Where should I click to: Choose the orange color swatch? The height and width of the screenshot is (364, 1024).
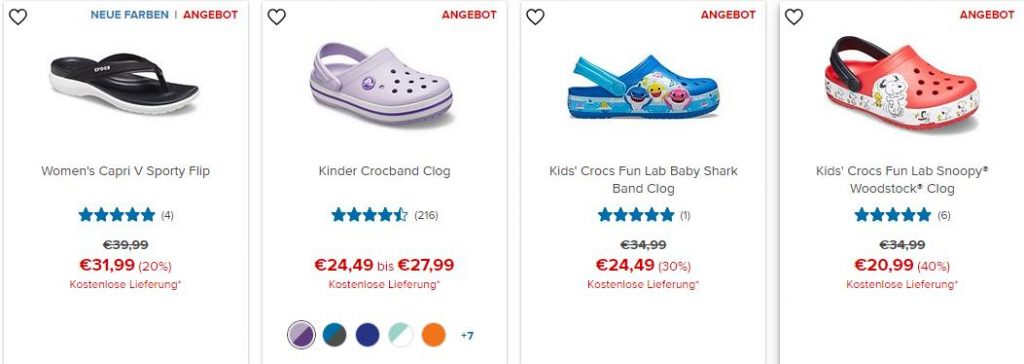(x=434, y=335)
